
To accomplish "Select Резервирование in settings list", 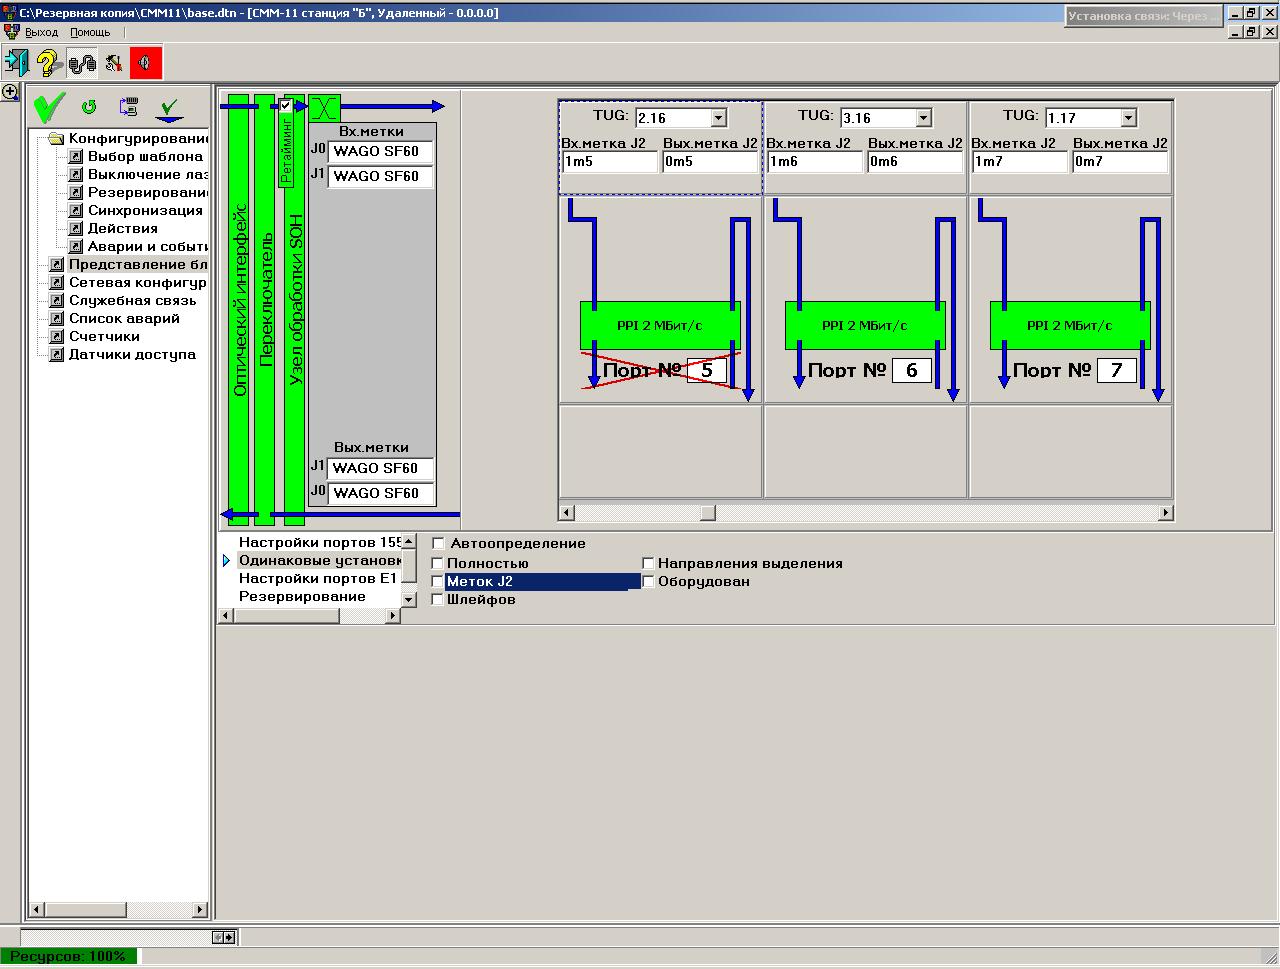I will pyautogui.click(x=302, y=596).
